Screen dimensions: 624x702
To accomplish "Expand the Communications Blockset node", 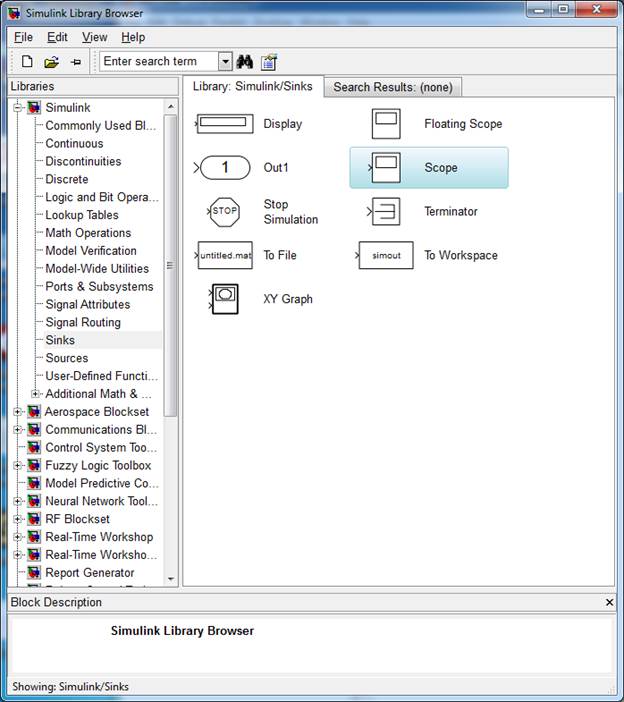I will pyautogui.click(x=17, y=429).
